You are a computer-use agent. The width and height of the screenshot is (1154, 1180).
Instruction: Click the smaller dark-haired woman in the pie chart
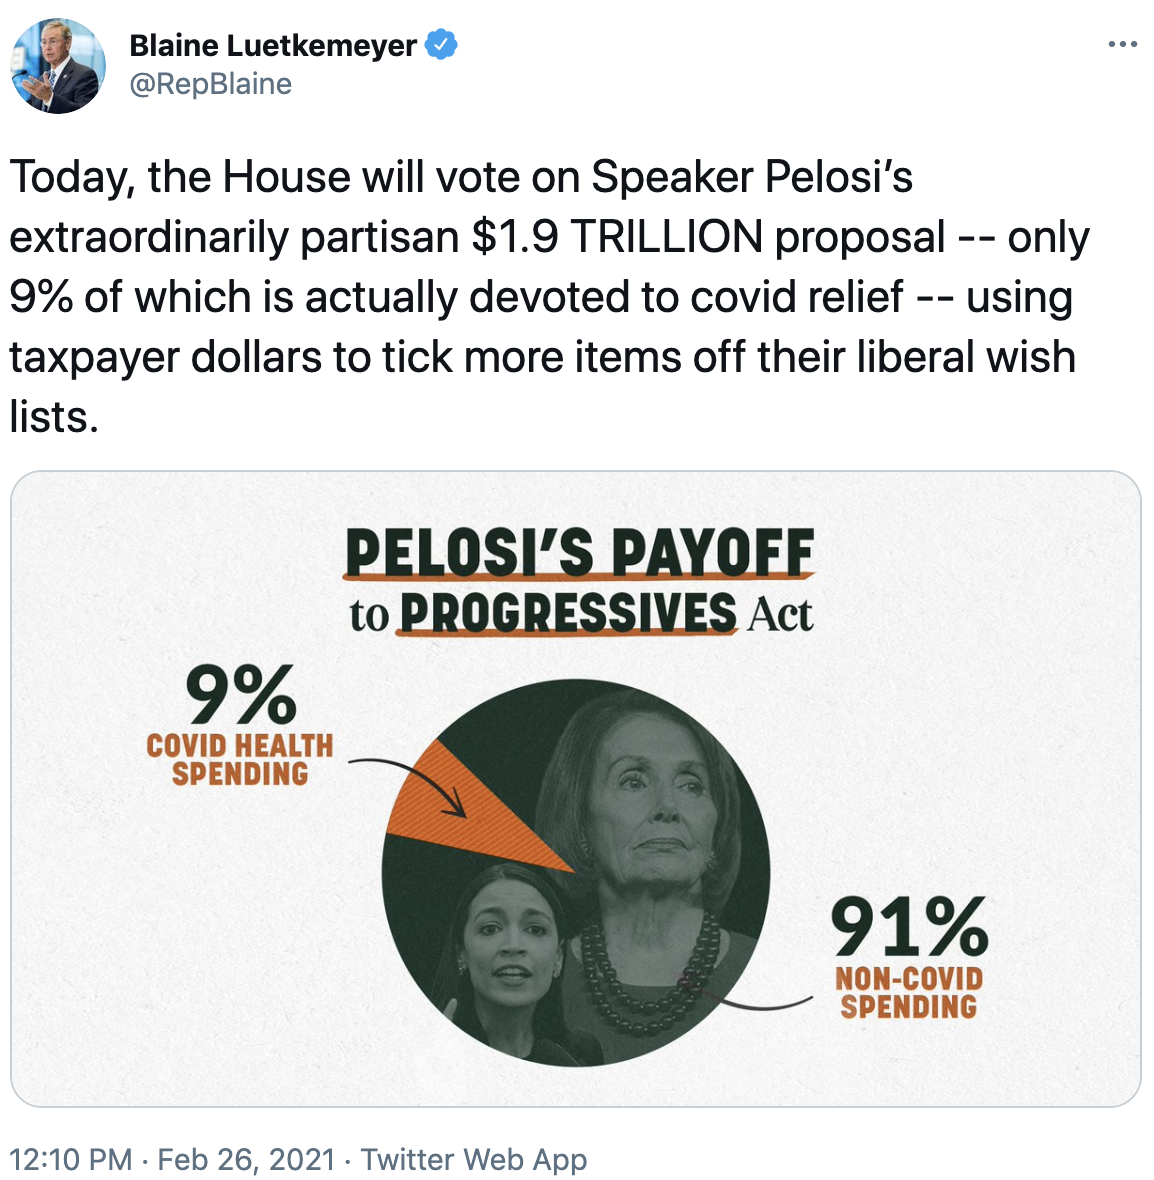tap(510, 950)
